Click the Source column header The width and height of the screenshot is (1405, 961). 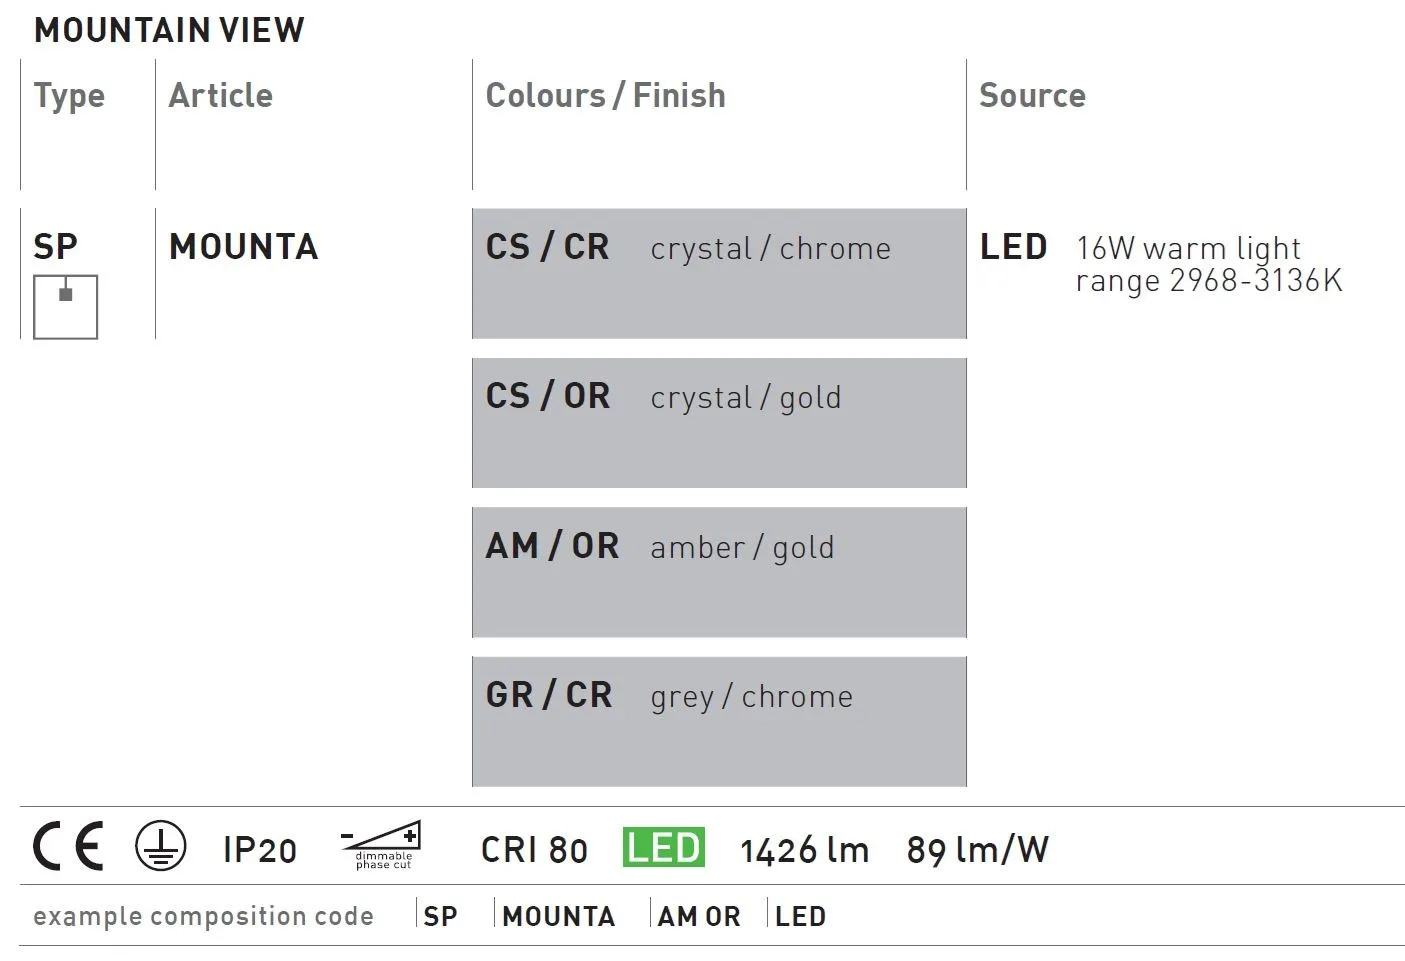[1032, 95]
